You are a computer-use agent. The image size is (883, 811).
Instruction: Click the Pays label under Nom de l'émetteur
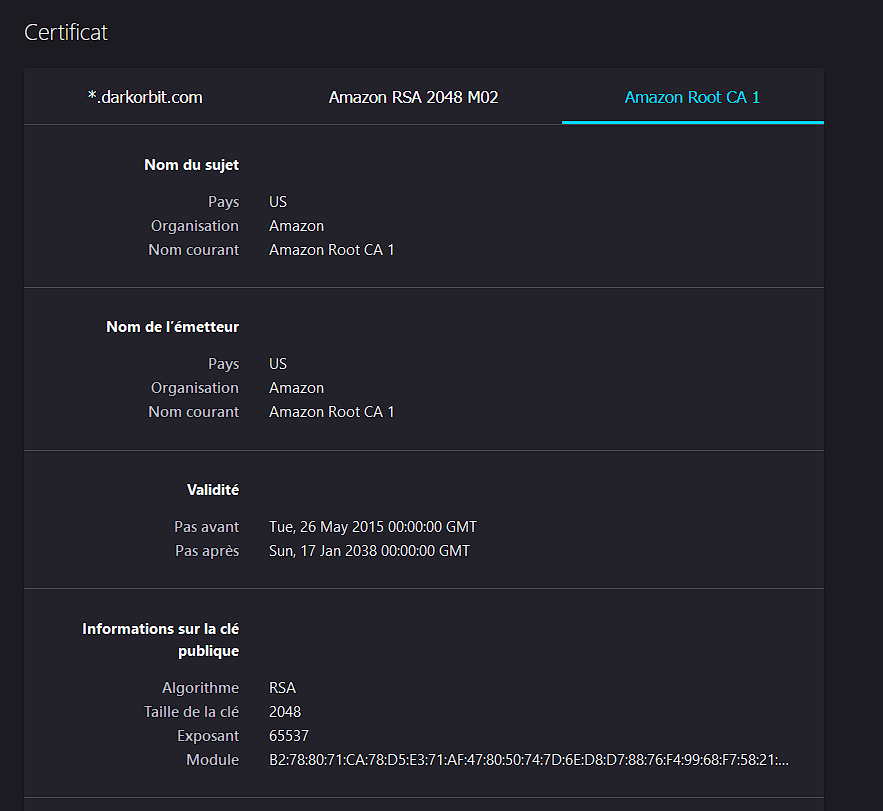pos(224,364)
